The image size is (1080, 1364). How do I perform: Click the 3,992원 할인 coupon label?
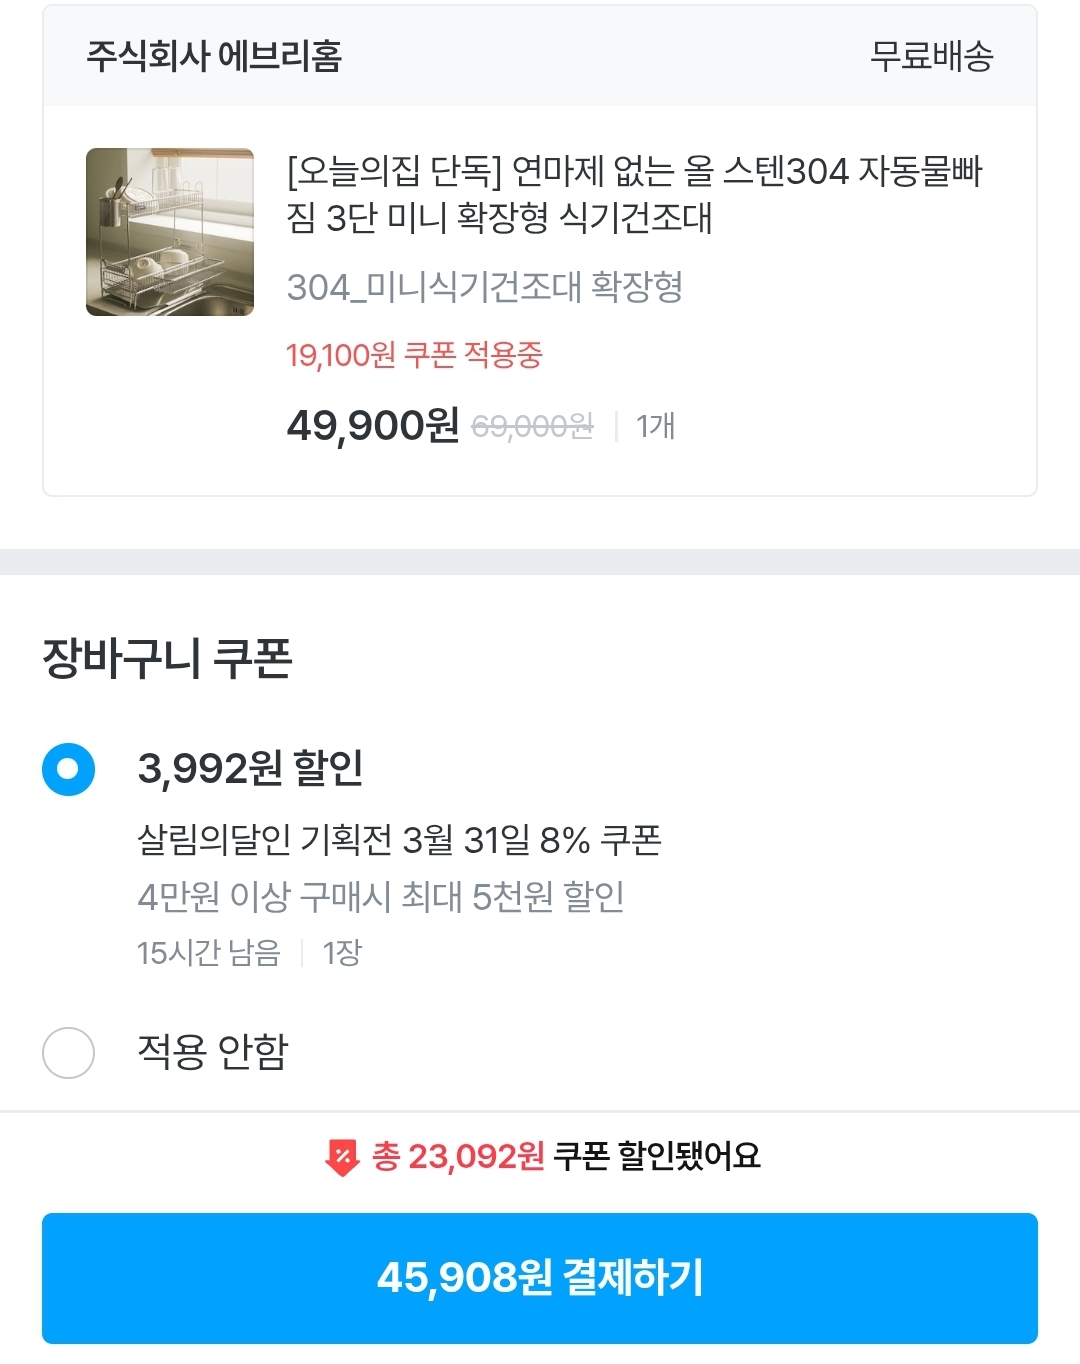click(250, 768)
